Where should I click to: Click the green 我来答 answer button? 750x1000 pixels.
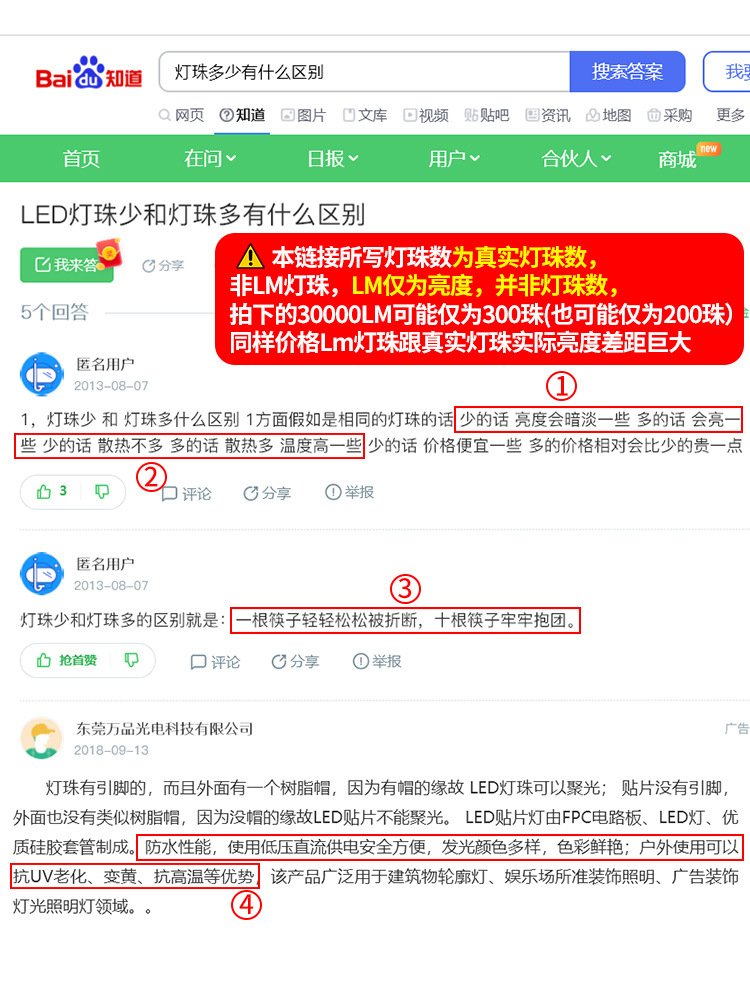66,265
